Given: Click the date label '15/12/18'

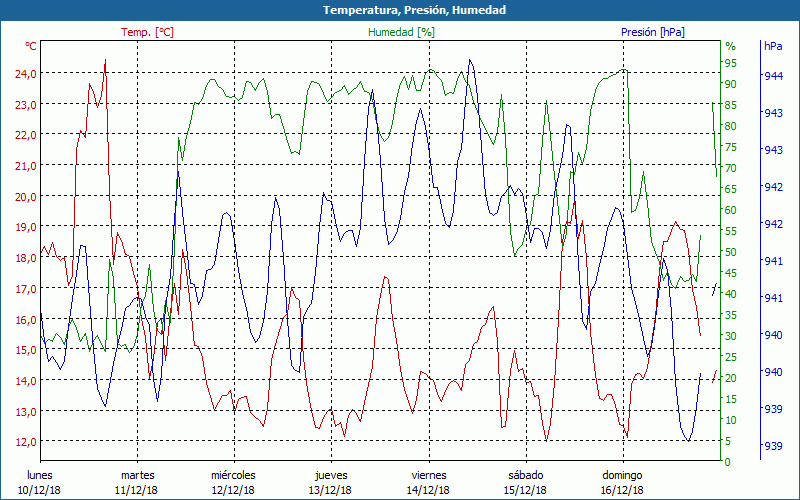Looking at the screenshot, I should coord(525,490).
